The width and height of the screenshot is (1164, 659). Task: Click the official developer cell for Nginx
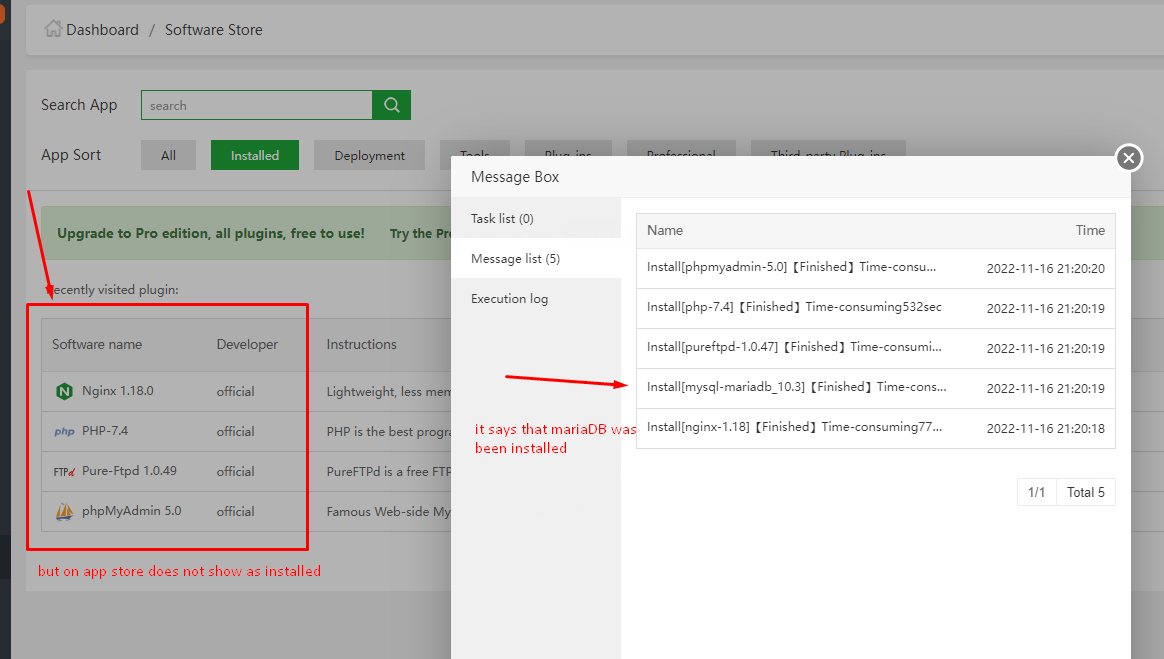pos(235,391)
